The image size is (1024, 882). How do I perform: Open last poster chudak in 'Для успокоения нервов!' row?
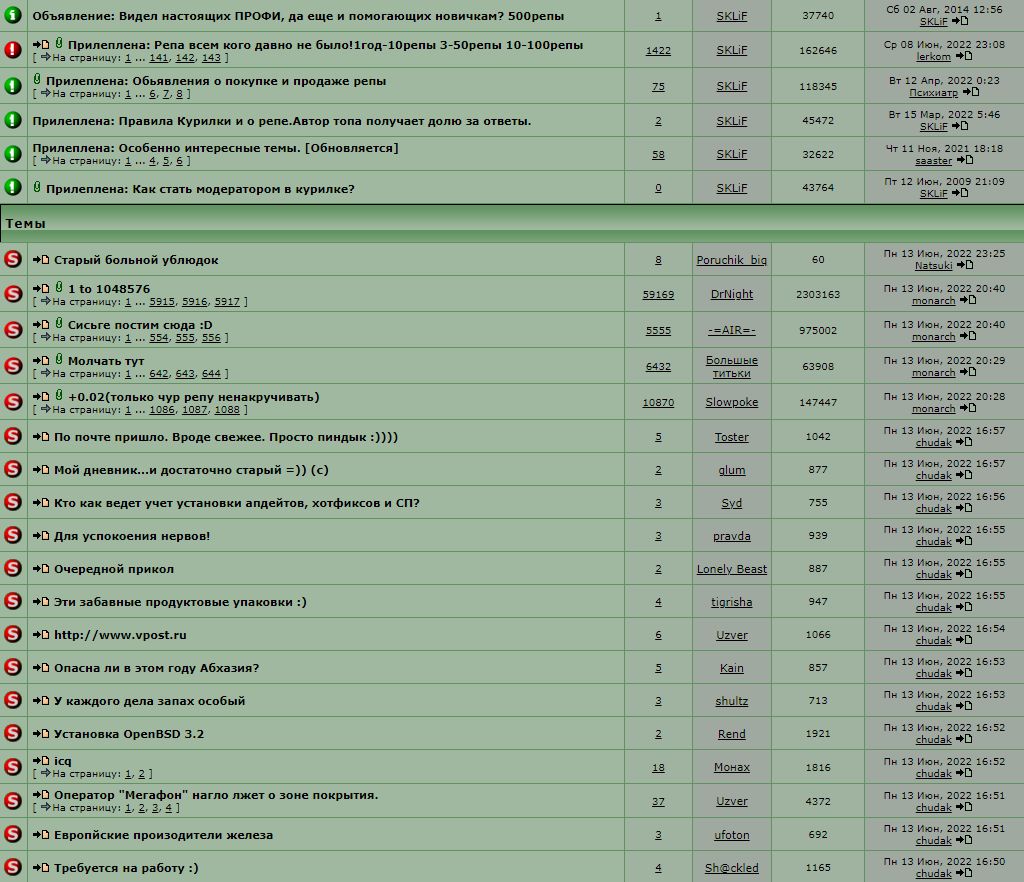[x=933, y=541]
